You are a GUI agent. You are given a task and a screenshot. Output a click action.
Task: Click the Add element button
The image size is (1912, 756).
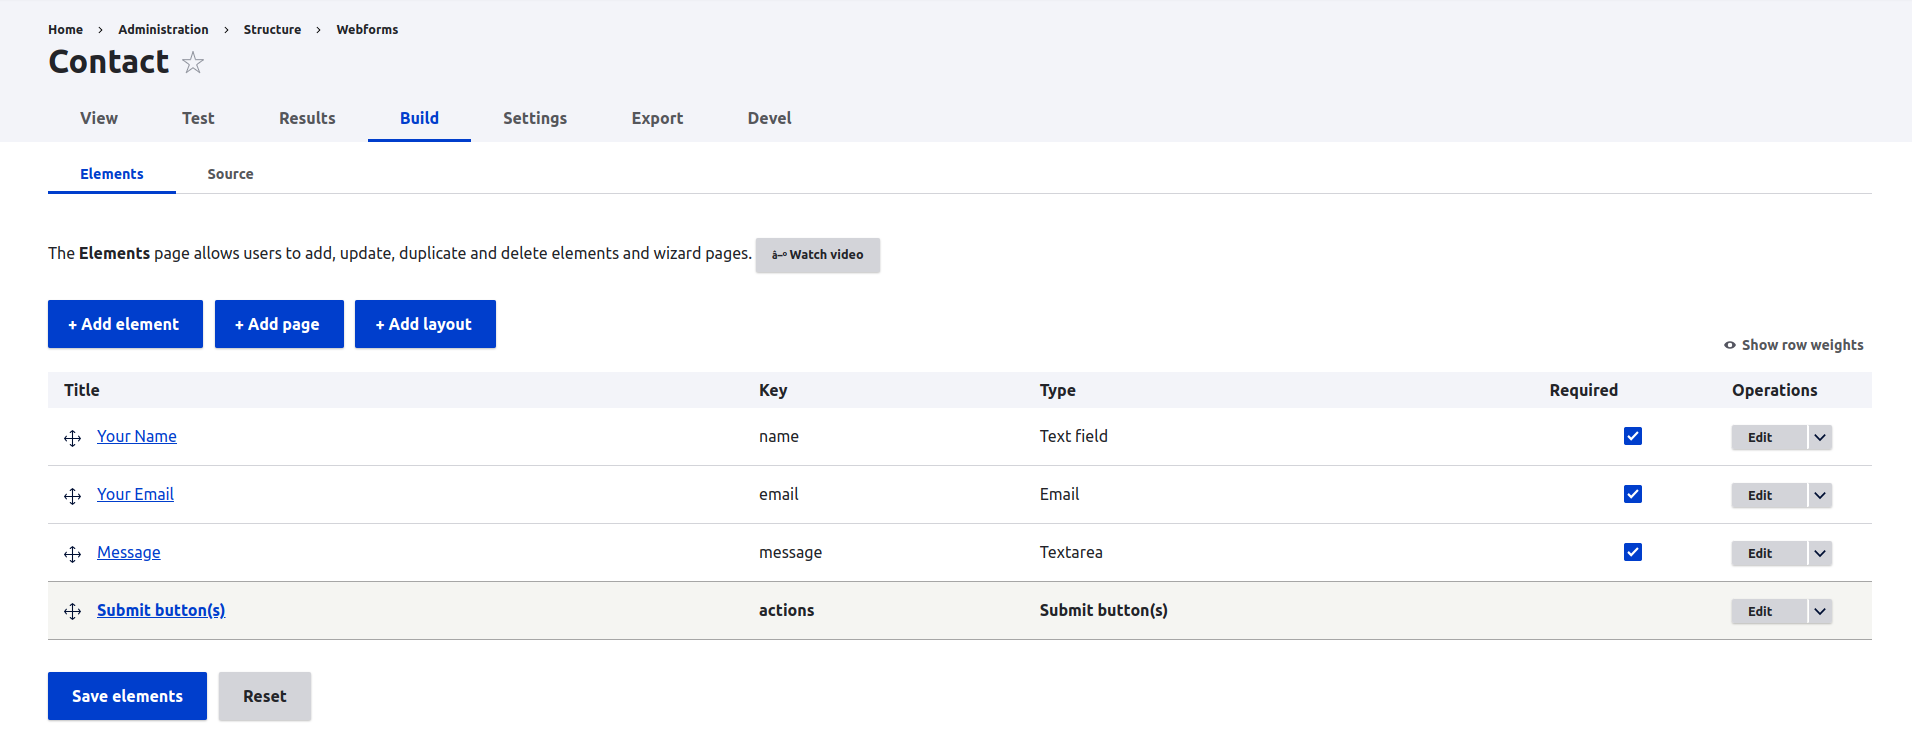(x=125, y=324)
